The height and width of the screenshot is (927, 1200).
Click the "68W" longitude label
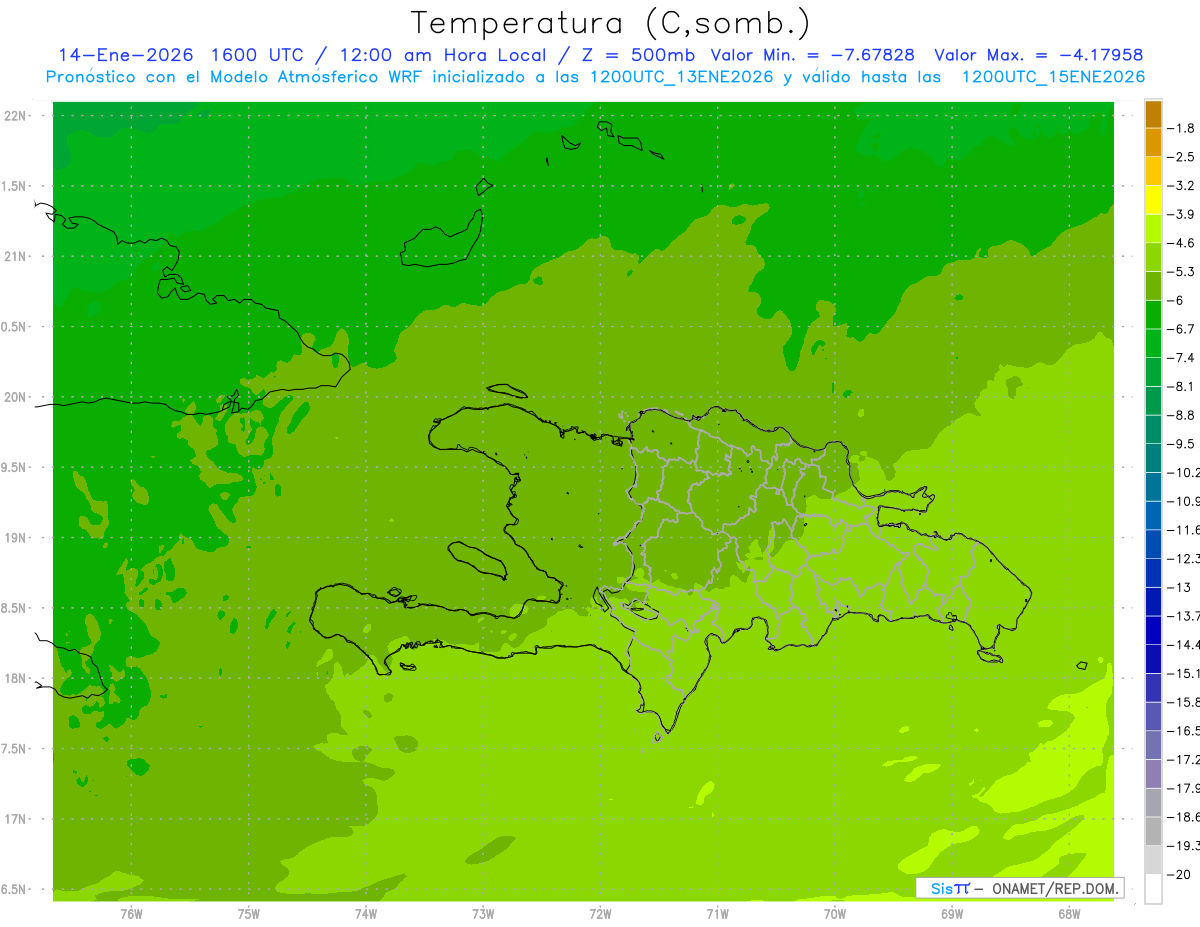(1069, 914)
